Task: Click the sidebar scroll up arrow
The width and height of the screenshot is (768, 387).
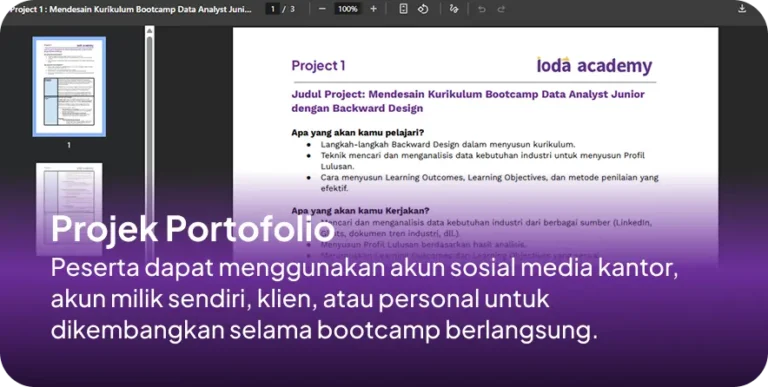Action: click(149, 31)
